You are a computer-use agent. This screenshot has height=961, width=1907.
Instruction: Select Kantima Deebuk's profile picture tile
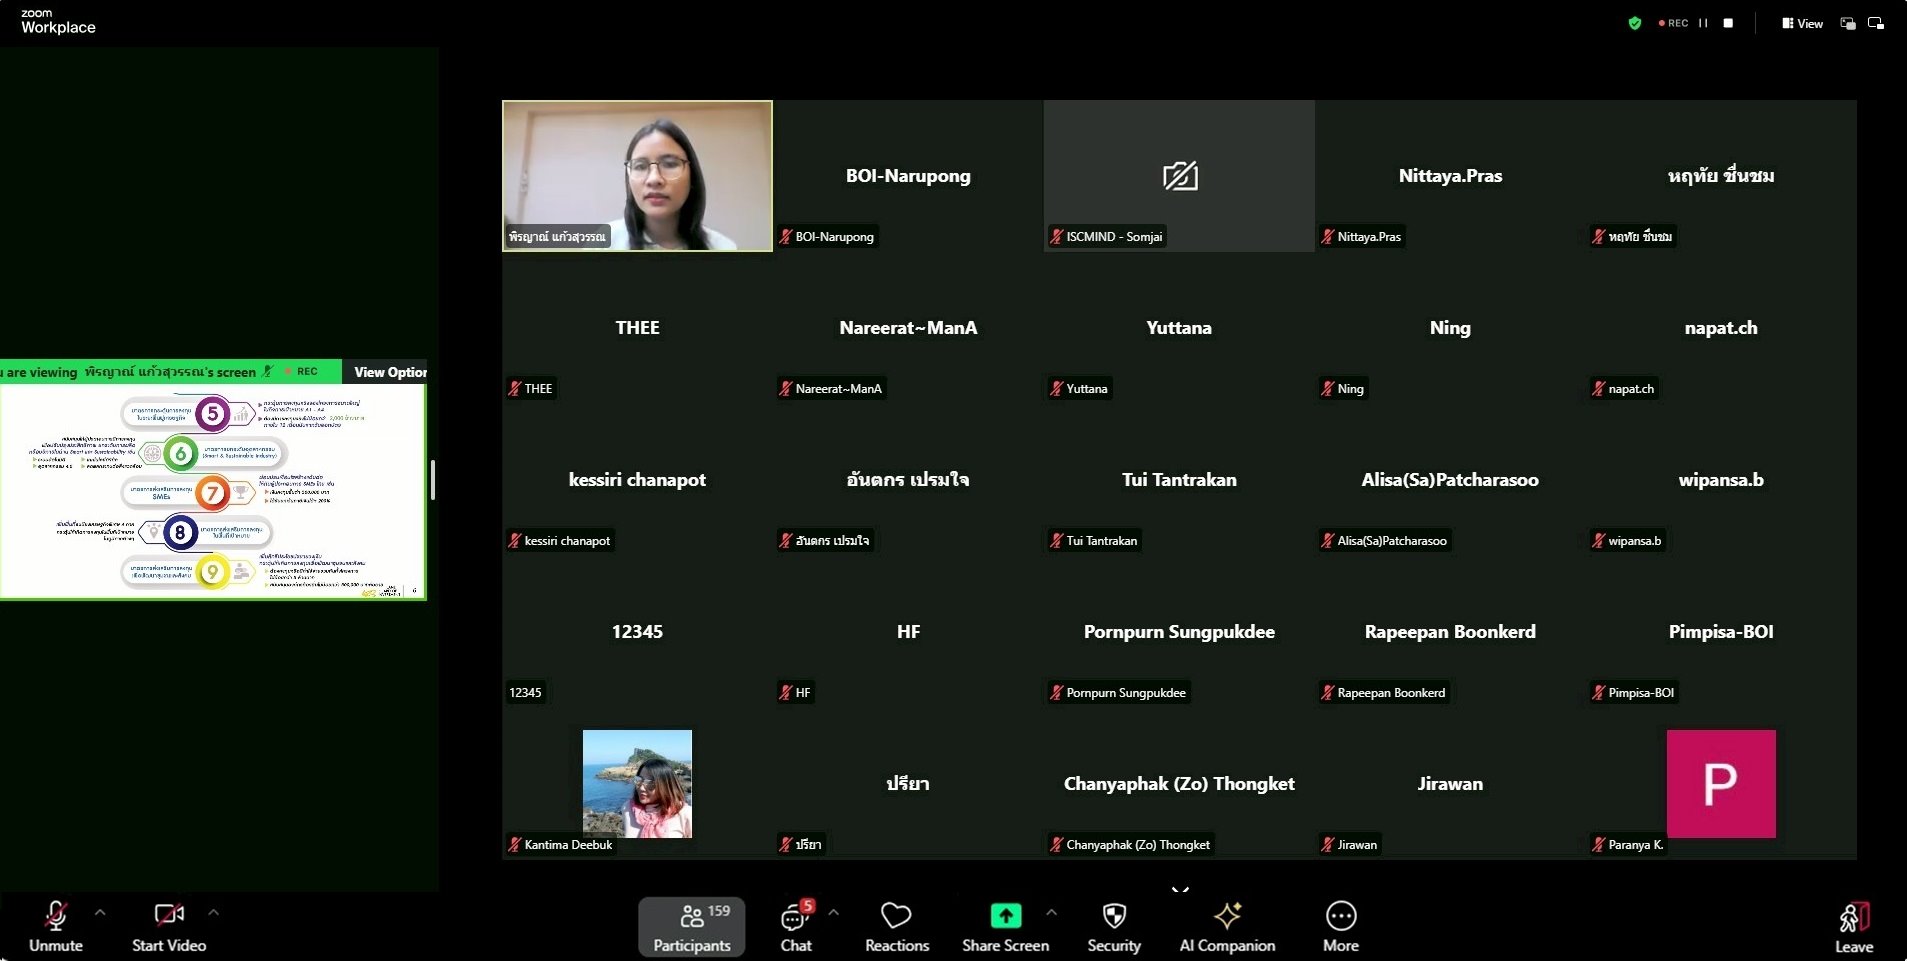click(x=637, y=783)
